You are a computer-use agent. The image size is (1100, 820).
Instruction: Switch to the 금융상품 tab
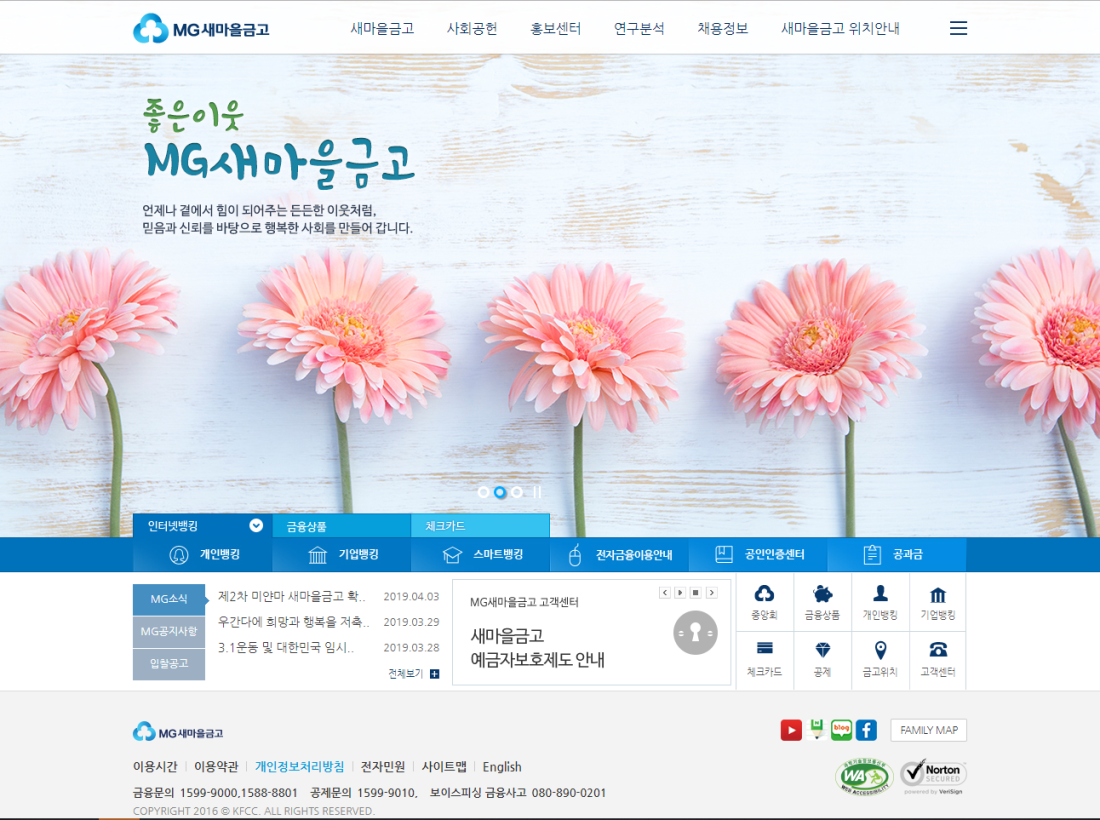342,526
